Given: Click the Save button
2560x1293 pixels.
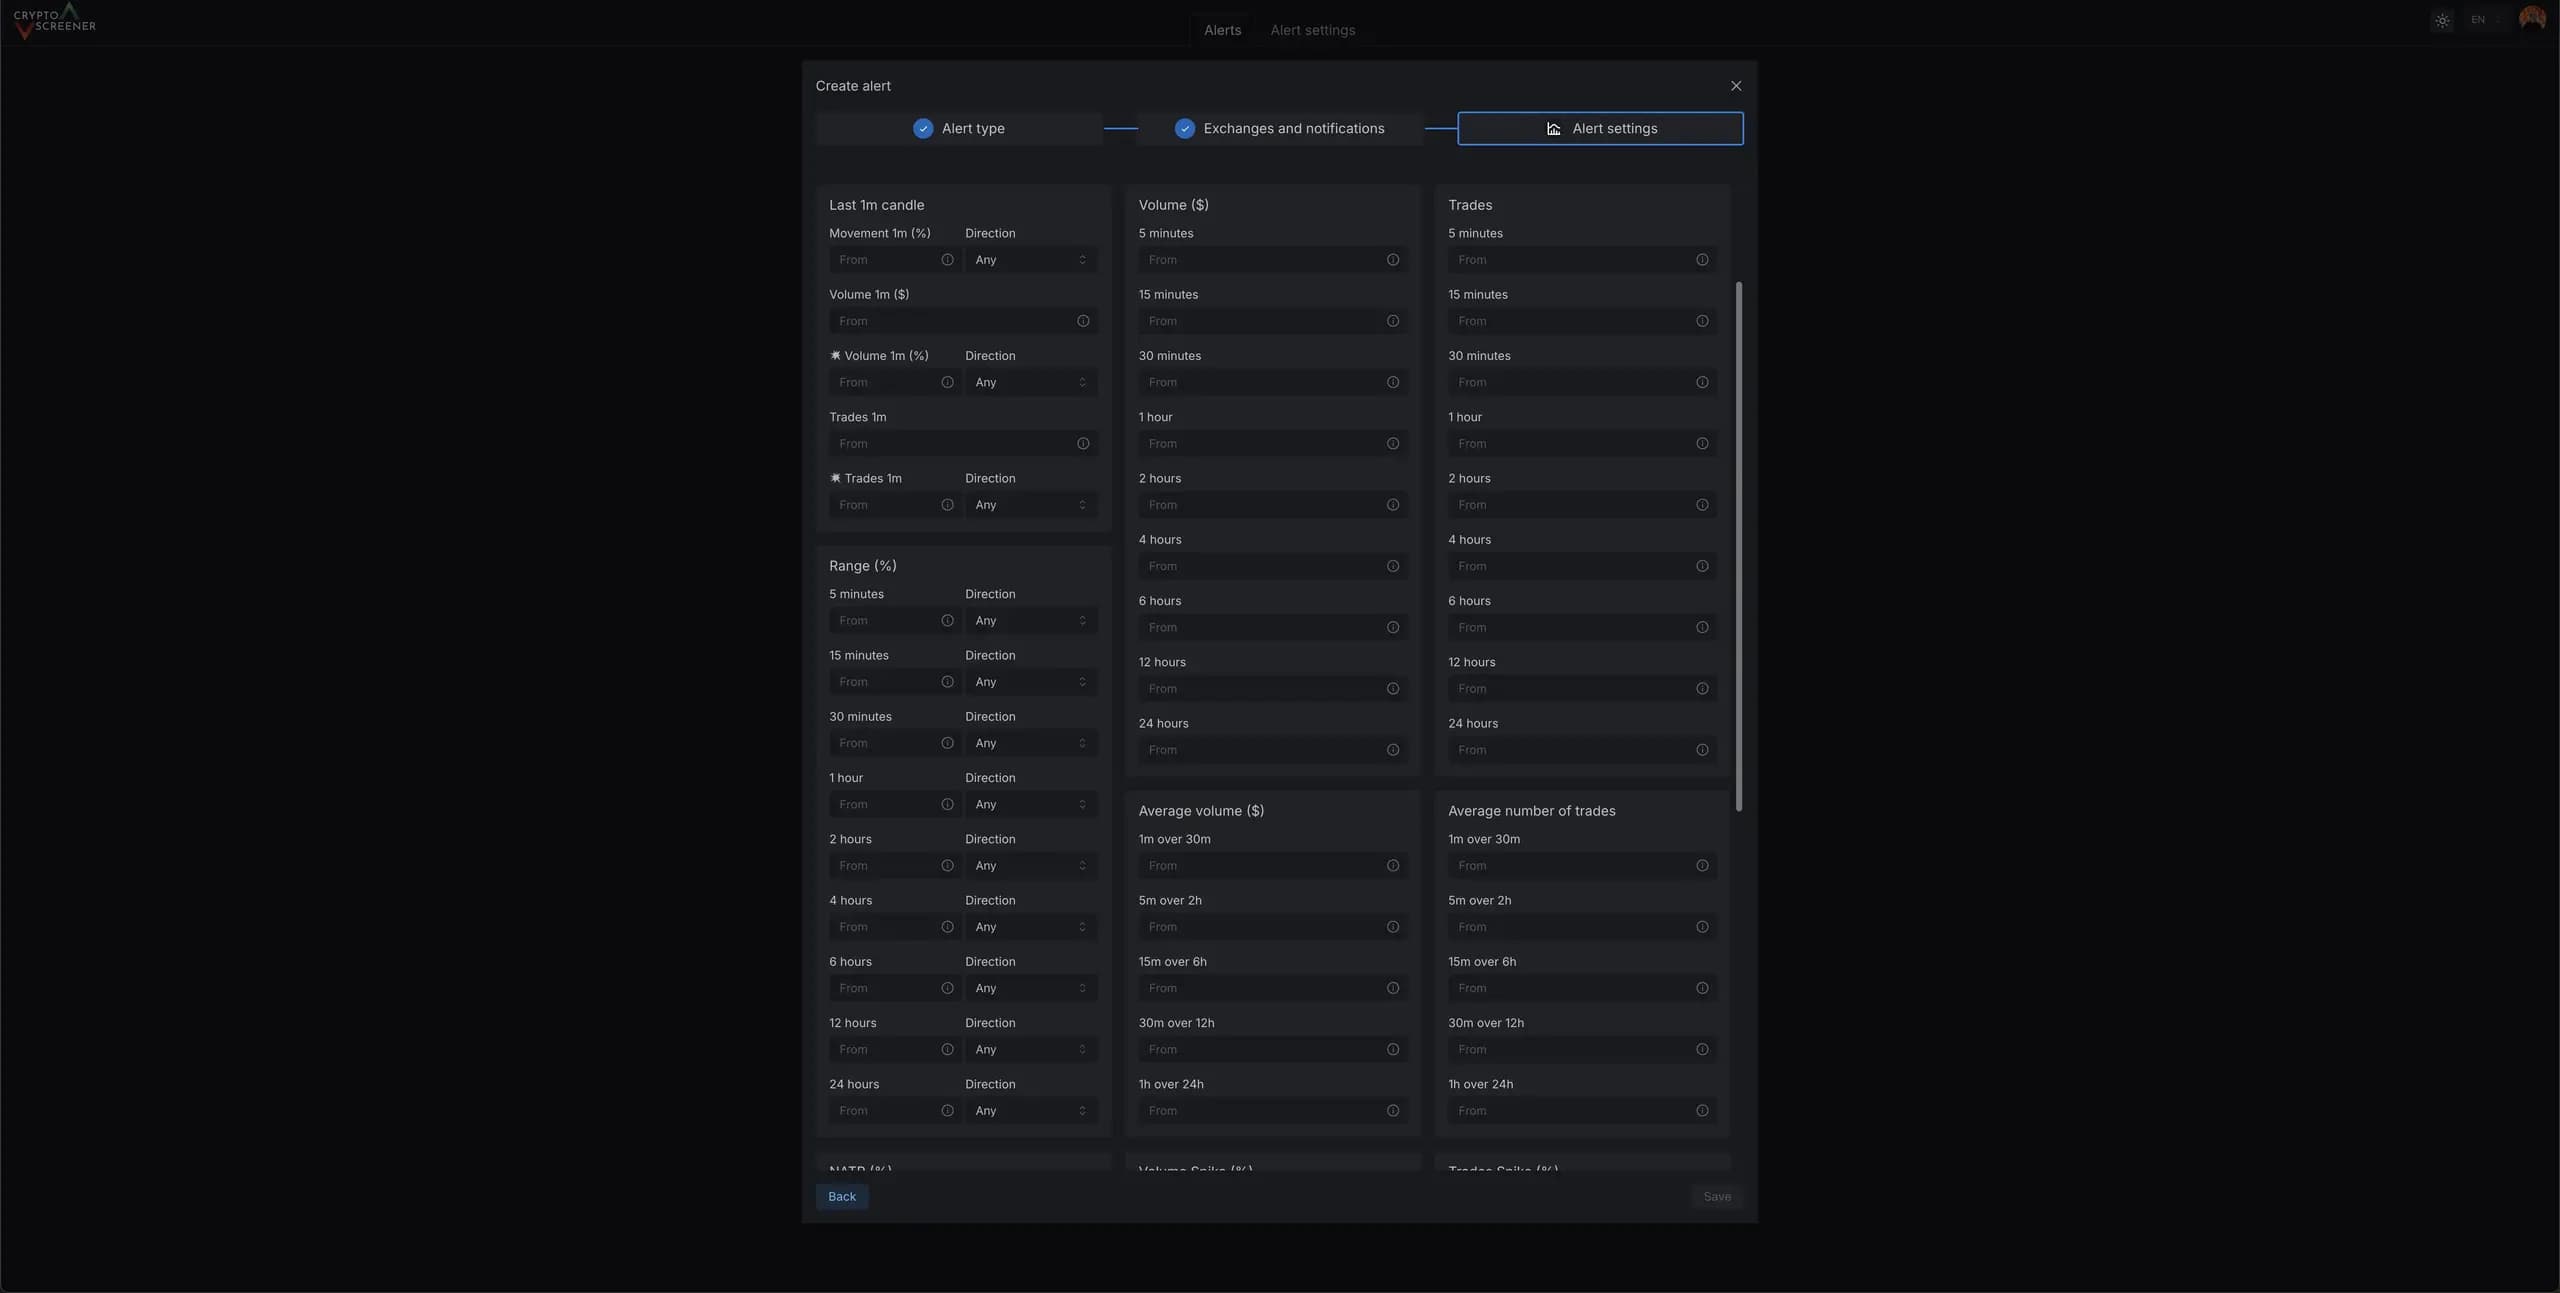Looking at the screenshot, I should (1716, 1197).
